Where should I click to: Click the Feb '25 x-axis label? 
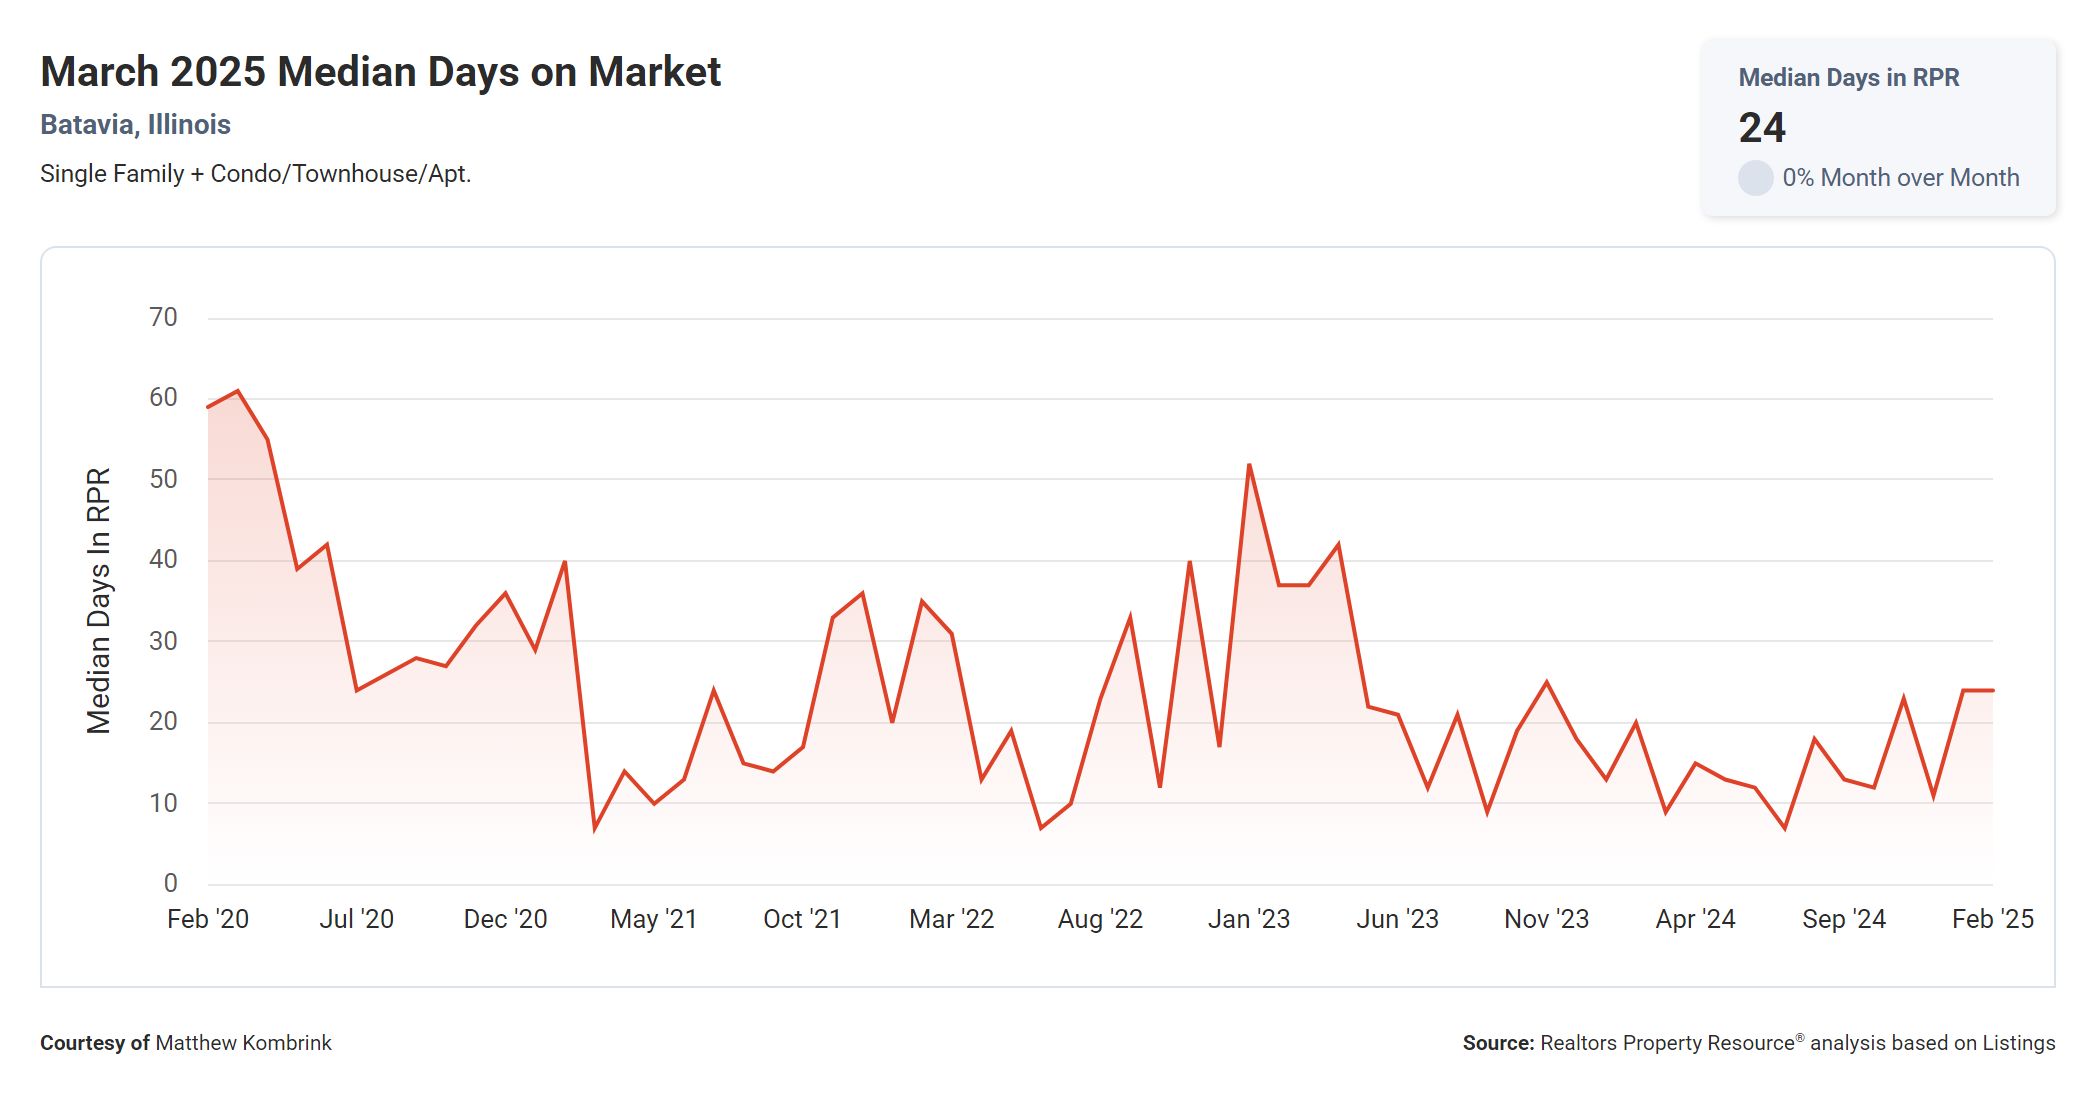pos(1992,919)
